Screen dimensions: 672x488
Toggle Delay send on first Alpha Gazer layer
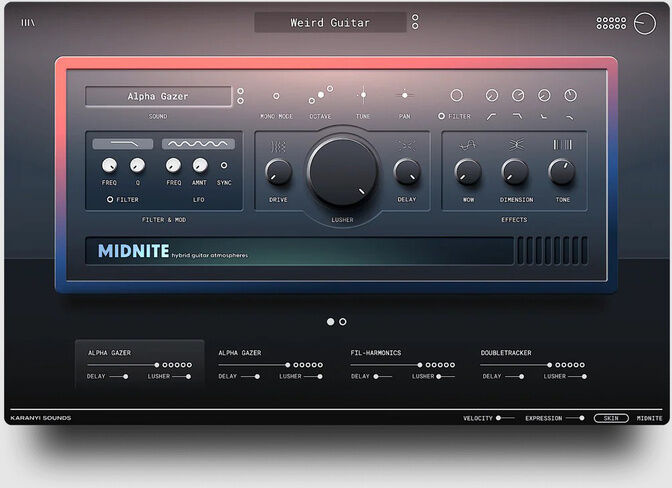pos(119,377)
